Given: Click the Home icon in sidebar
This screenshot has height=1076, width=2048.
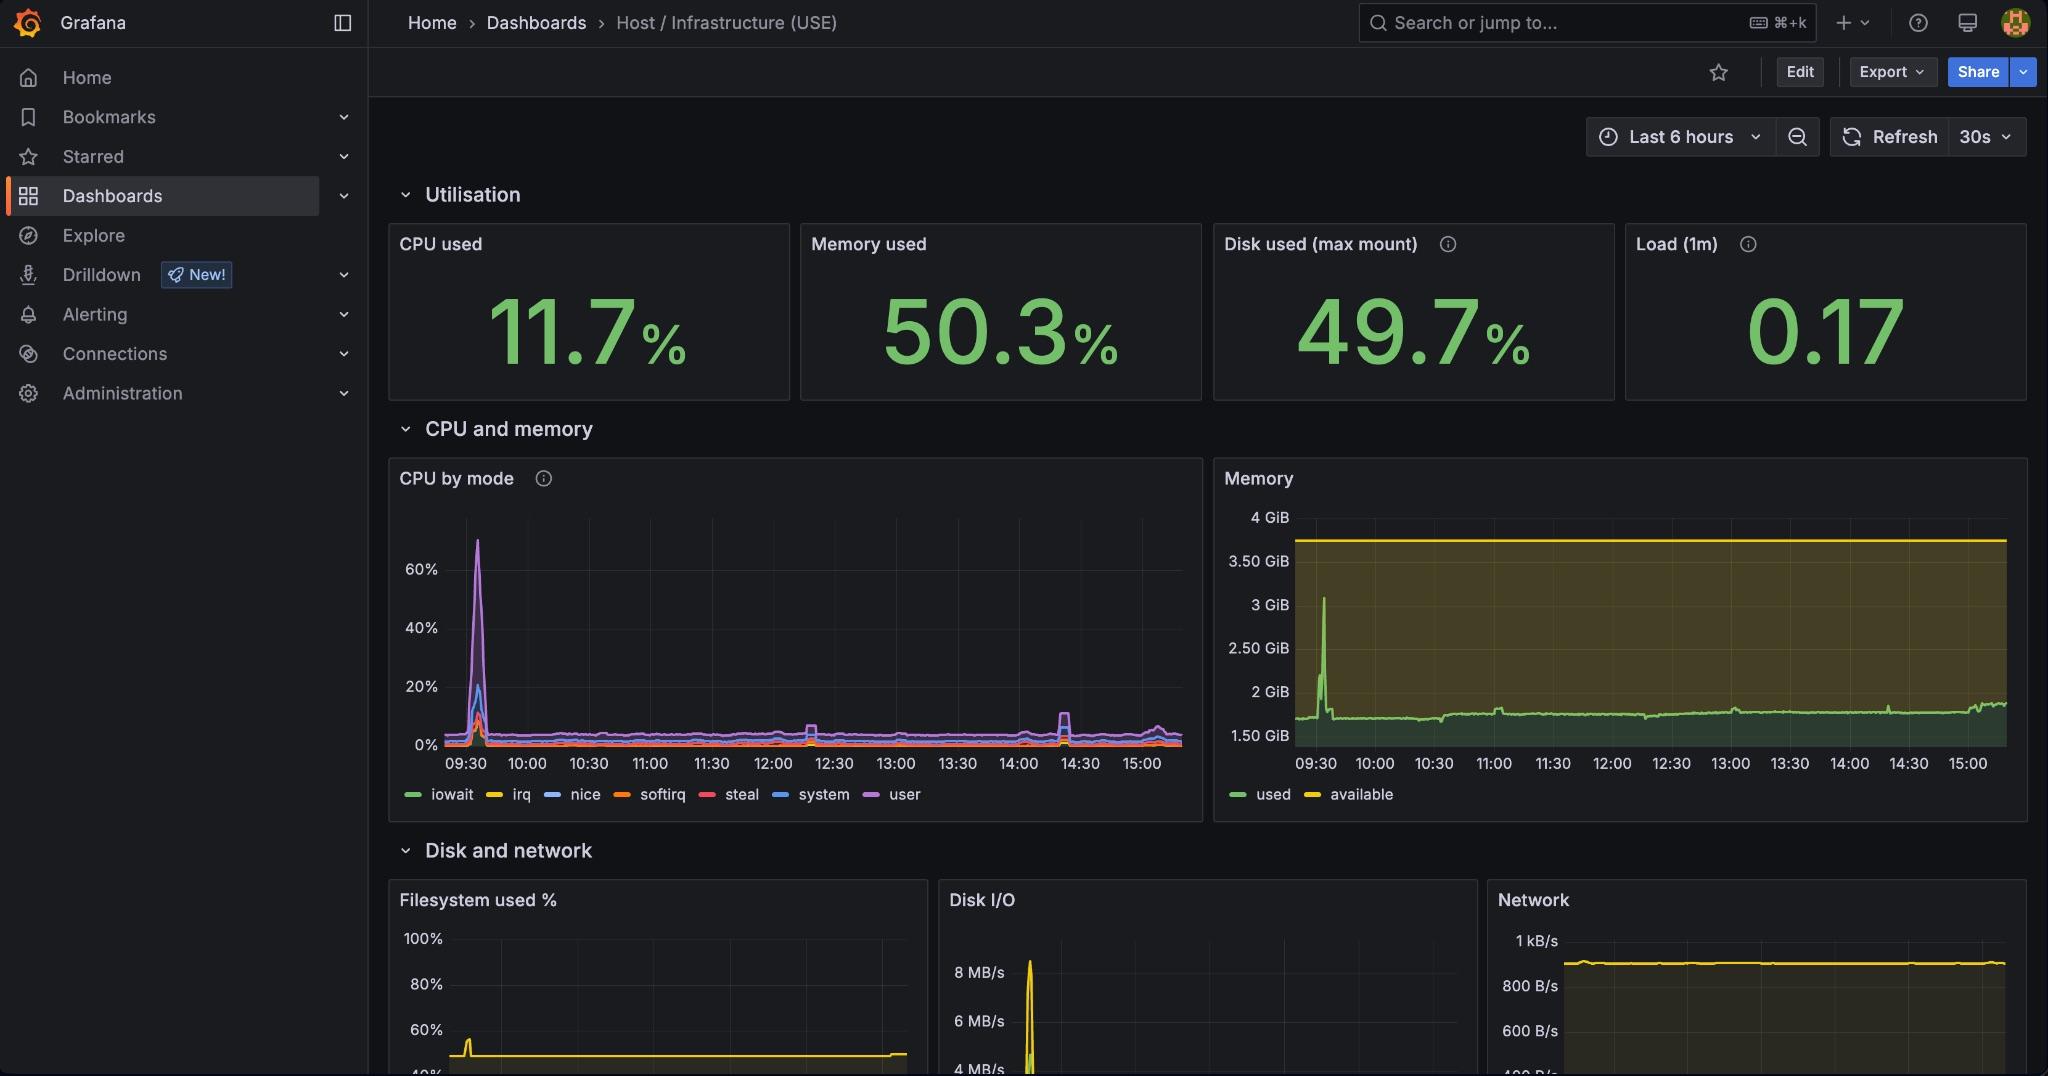Looking at the screenshot, I should pyautogui.click(x=28, y=77).
